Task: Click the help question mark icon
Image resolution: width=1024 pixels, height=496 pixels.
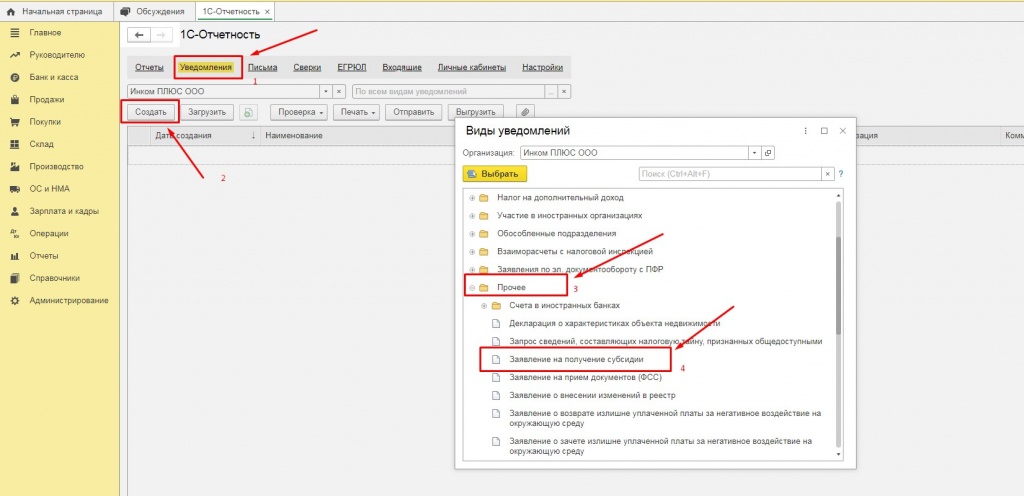Action: [840, 174]
